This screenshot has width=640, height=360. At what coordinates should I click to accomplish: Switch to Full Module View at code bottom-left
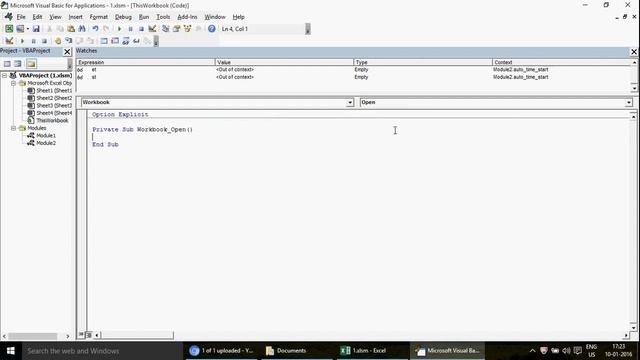88,335
